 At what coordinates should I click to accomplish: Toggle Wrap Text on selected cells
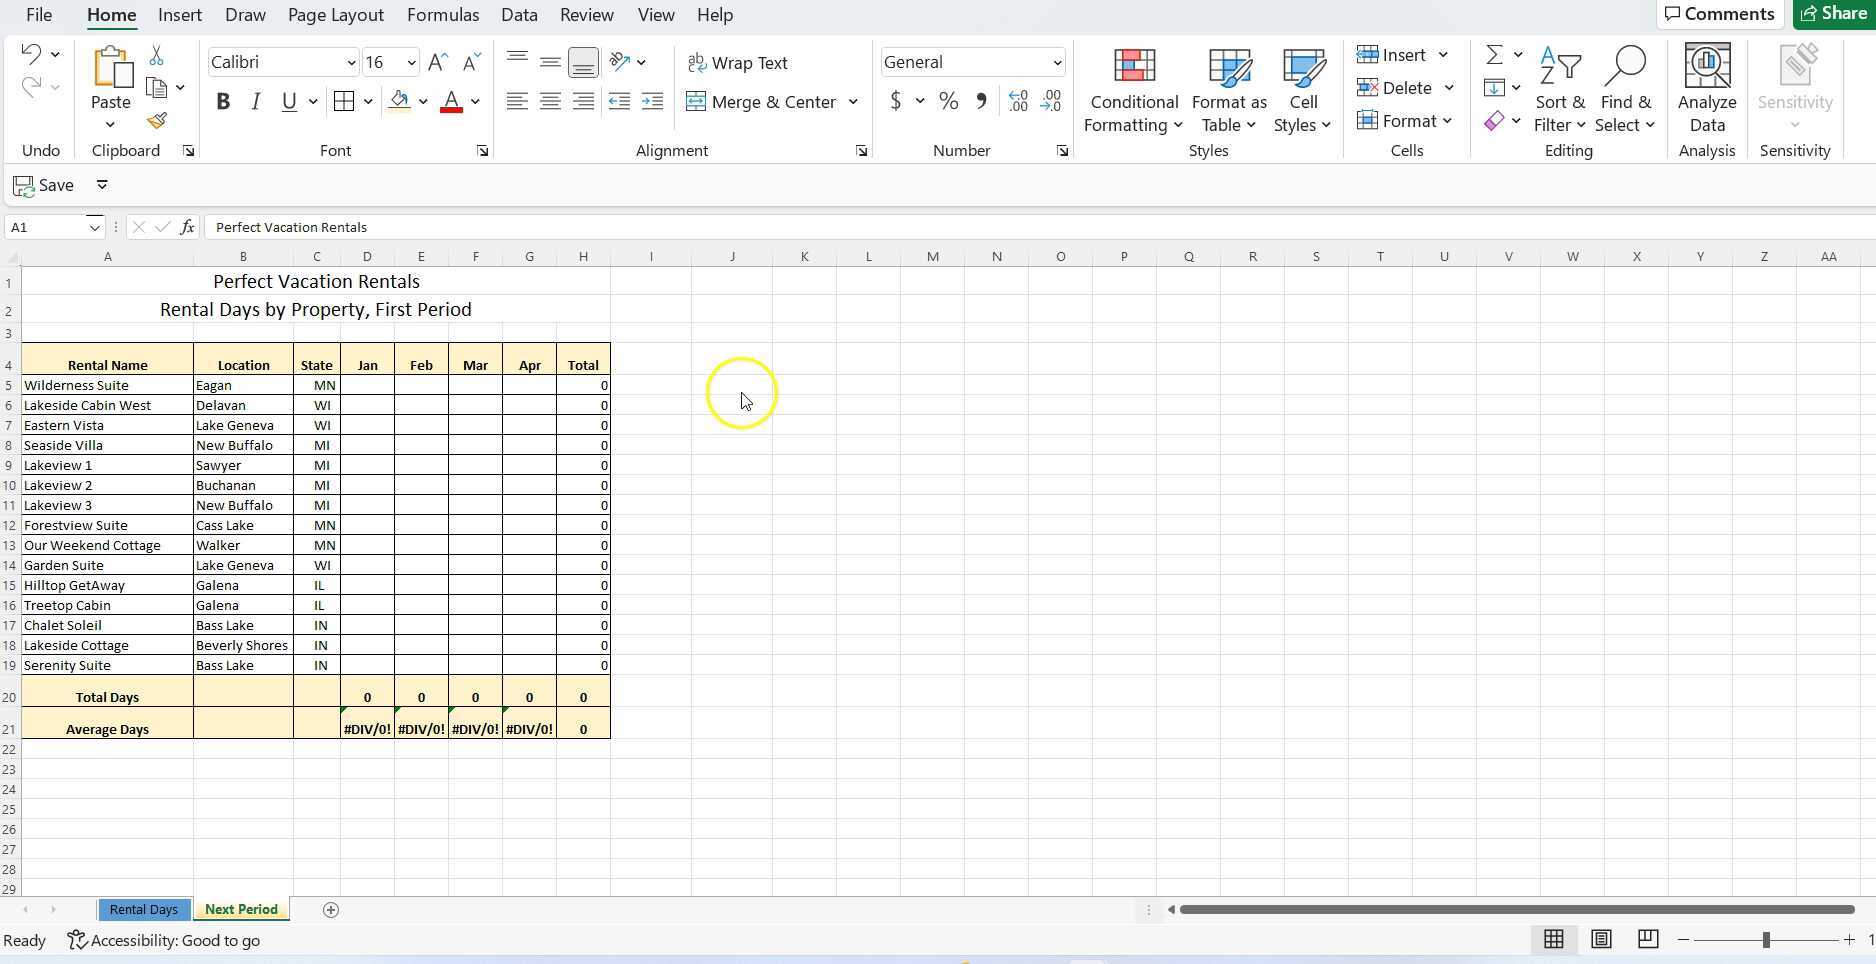tap(739, 62)
